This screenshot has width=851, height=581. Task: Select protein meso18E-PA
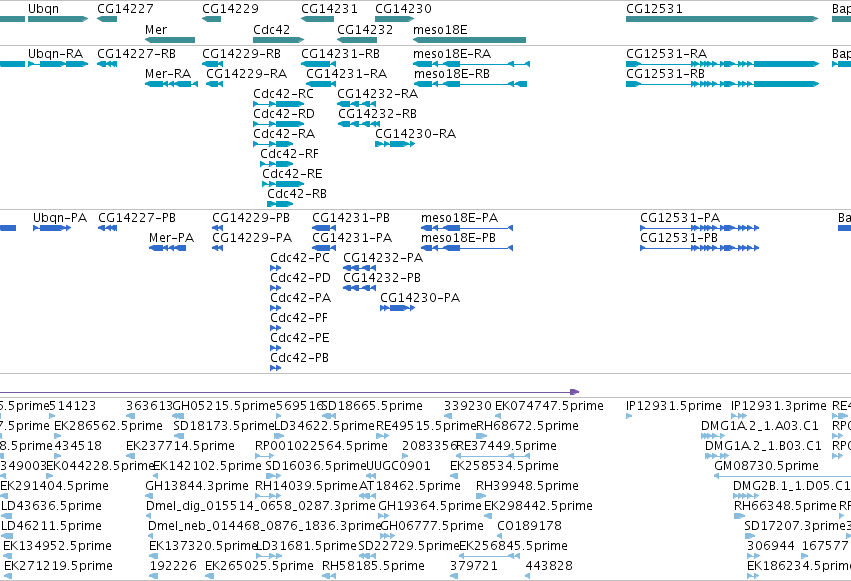pos(459,218)
